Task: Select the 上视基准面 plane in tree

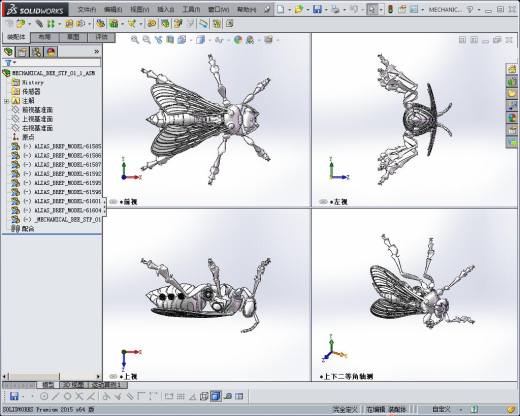Action: [37, 119]
